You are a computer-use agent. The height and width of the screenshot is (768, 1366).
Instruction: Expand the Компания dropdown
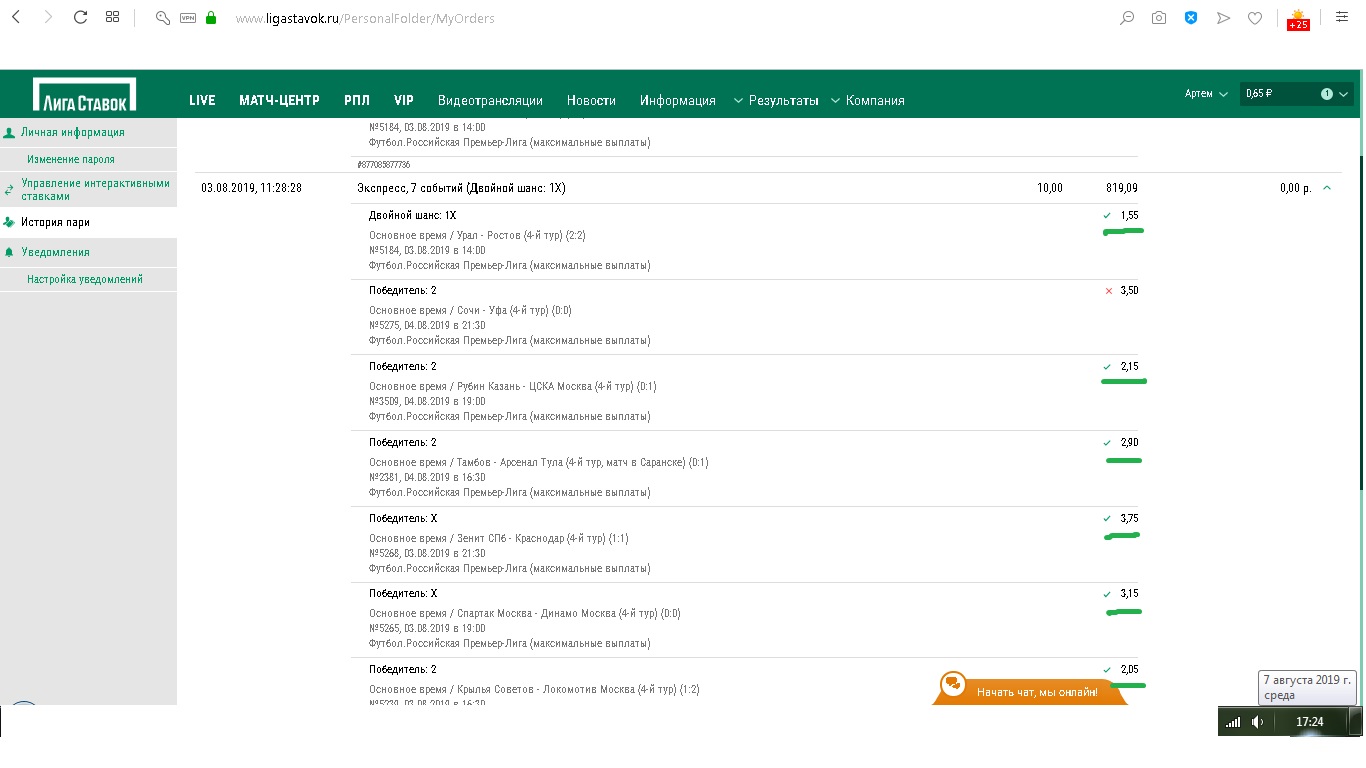point(867,100)
